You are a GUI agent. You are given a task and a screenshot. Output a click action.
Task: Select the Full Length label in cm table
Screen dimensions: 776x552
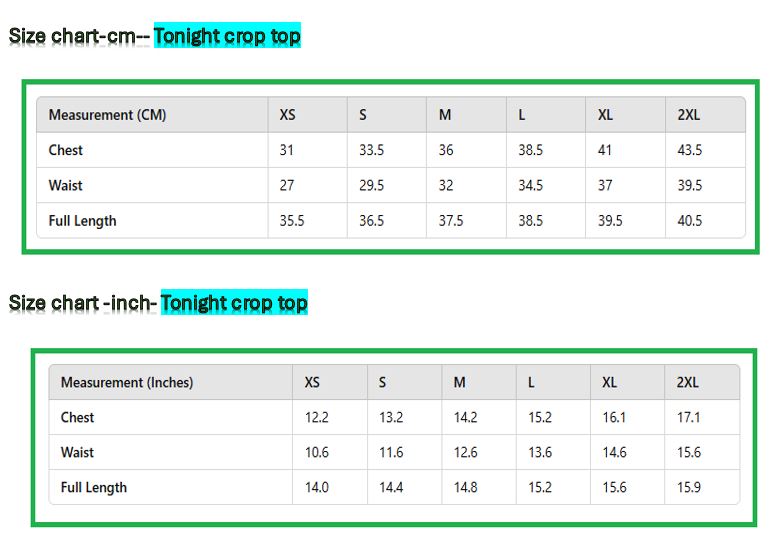pyautogui.click(x=82, y=221)
